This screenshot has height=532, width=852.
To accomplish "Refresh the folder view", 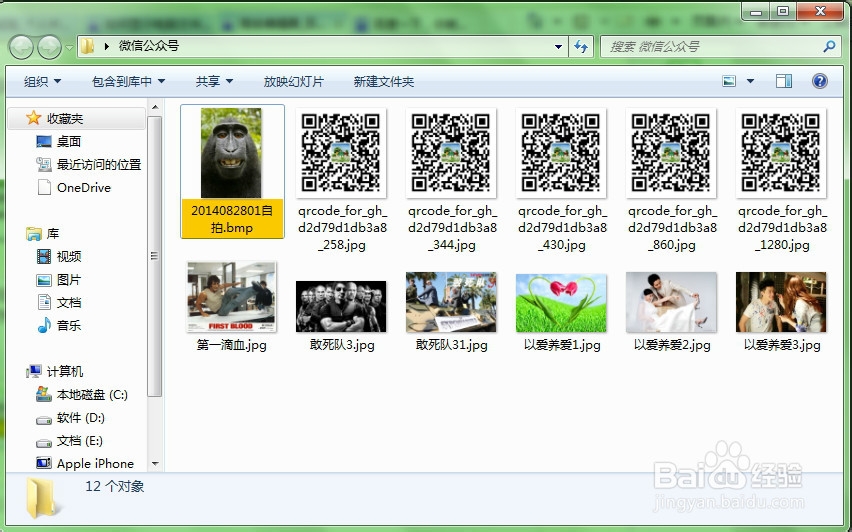I will (581, 47).
